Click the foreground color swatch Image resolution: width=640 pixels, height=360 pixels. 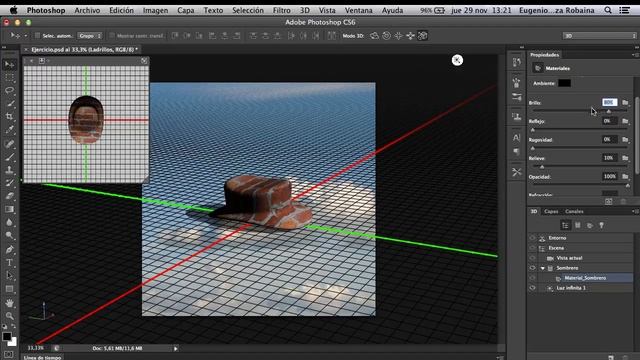click(7, 336)
